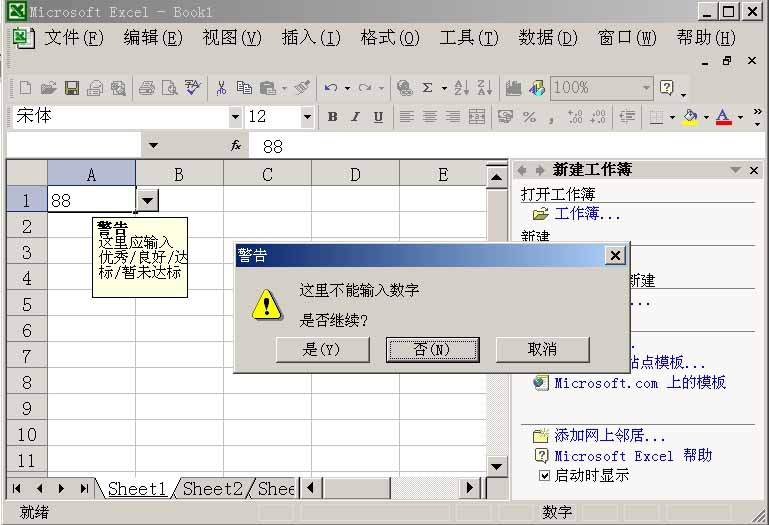Click the AutoSum sigma icon
The width and height of the screenshot is (769, 525).
428,88
